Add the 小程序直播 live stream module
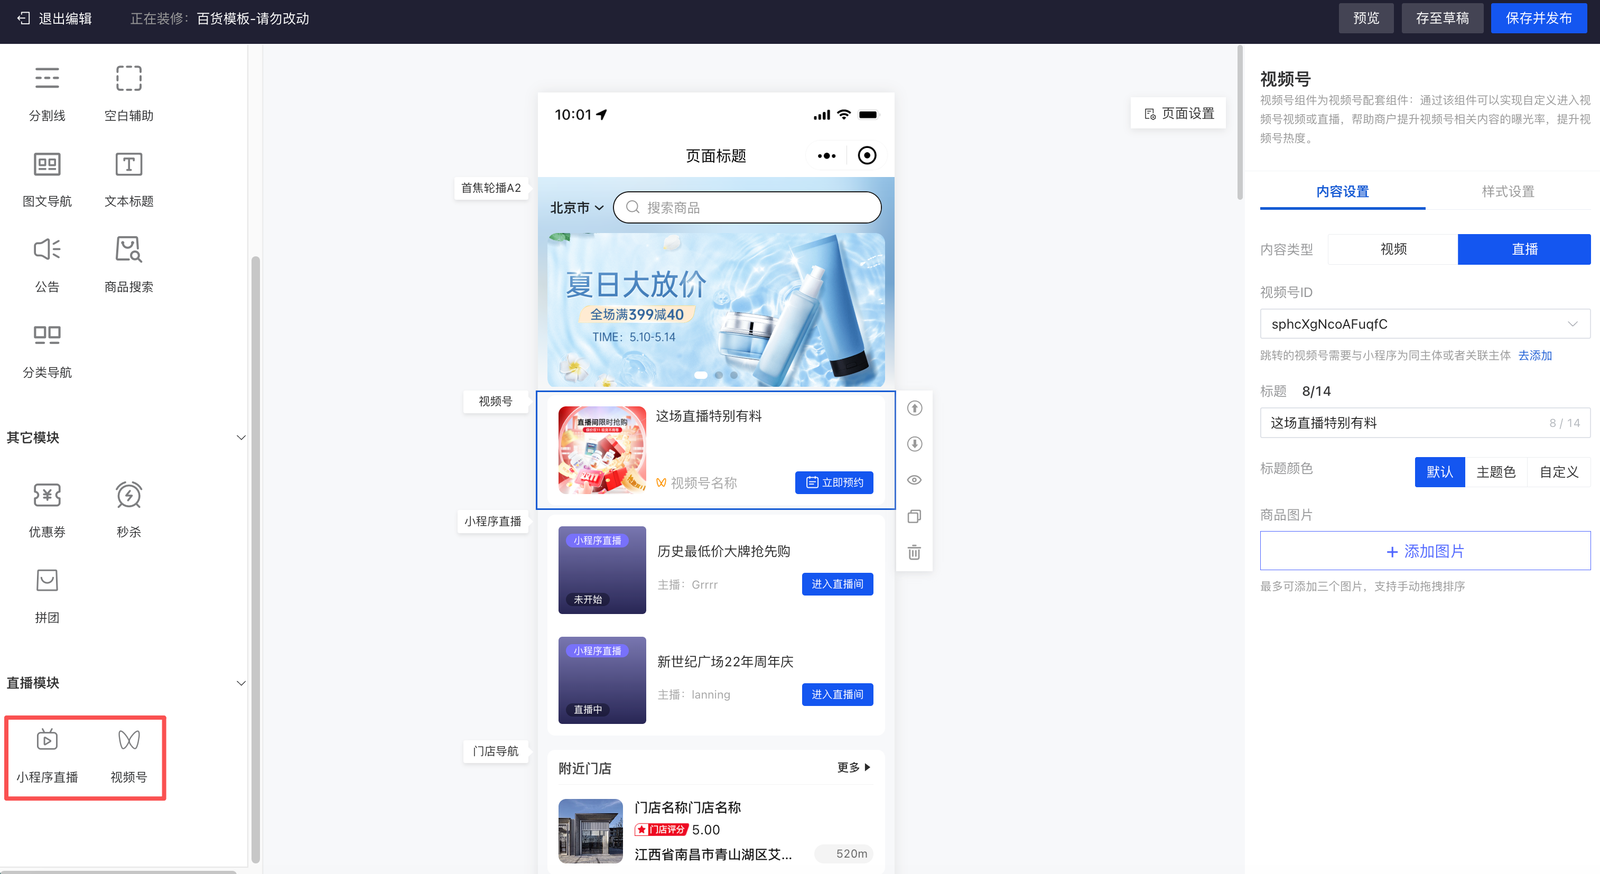Image resolution: width=1600 pixels, height=874 pixels. 47,741
